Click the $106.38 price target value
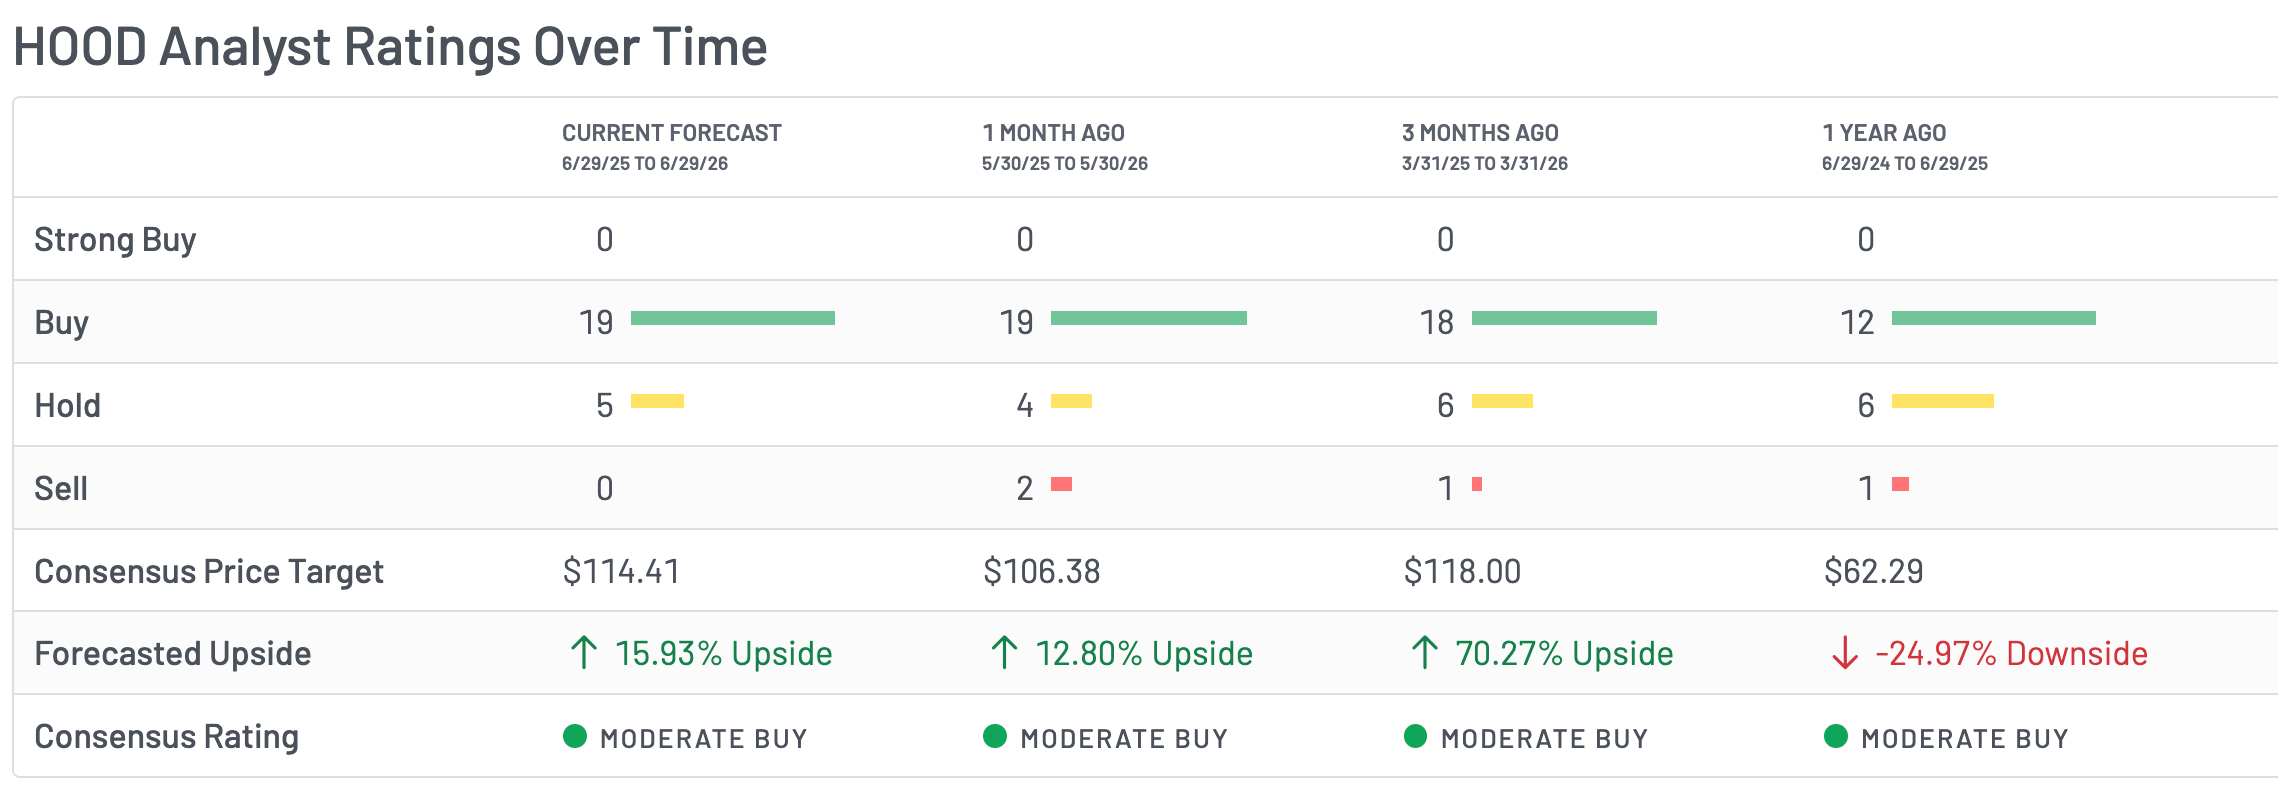Image resolution: width=2278 pixels, height=792 pixels. point(1041,572)
